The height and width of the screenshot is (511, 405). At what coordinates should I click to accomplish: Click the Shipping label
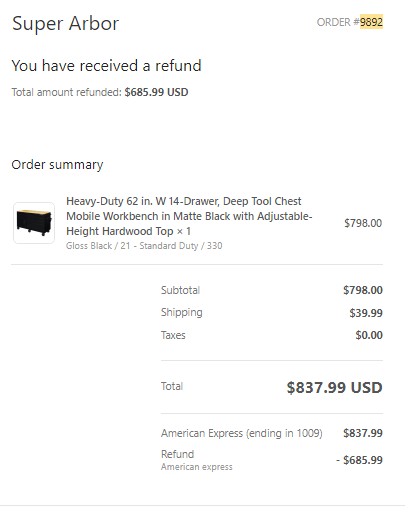(182, 312)
